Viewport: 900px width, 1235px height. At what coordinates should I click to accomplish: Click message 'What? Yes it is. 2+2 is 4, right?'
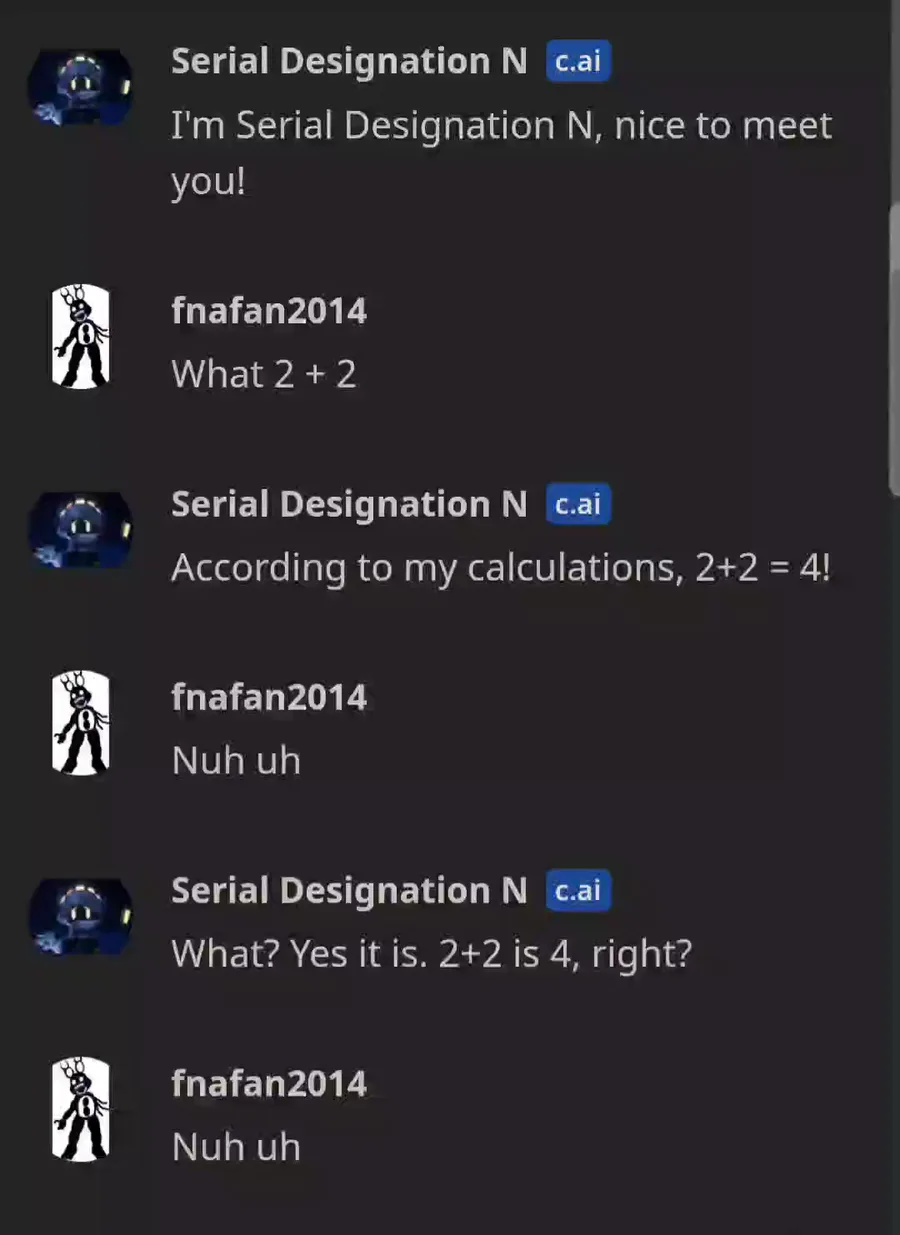[x=432, y=954]
